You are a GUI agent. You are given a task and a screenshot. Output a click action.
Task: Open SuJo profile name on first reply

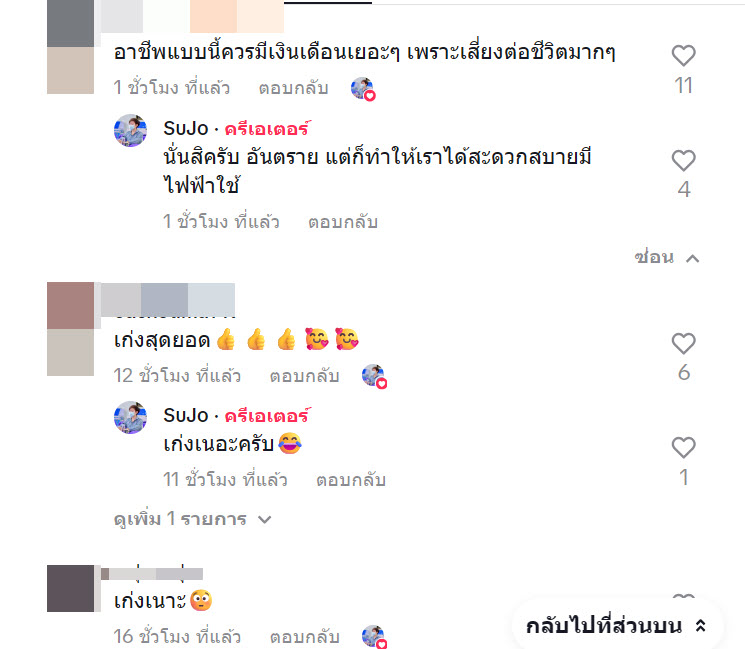click(186, 128)
